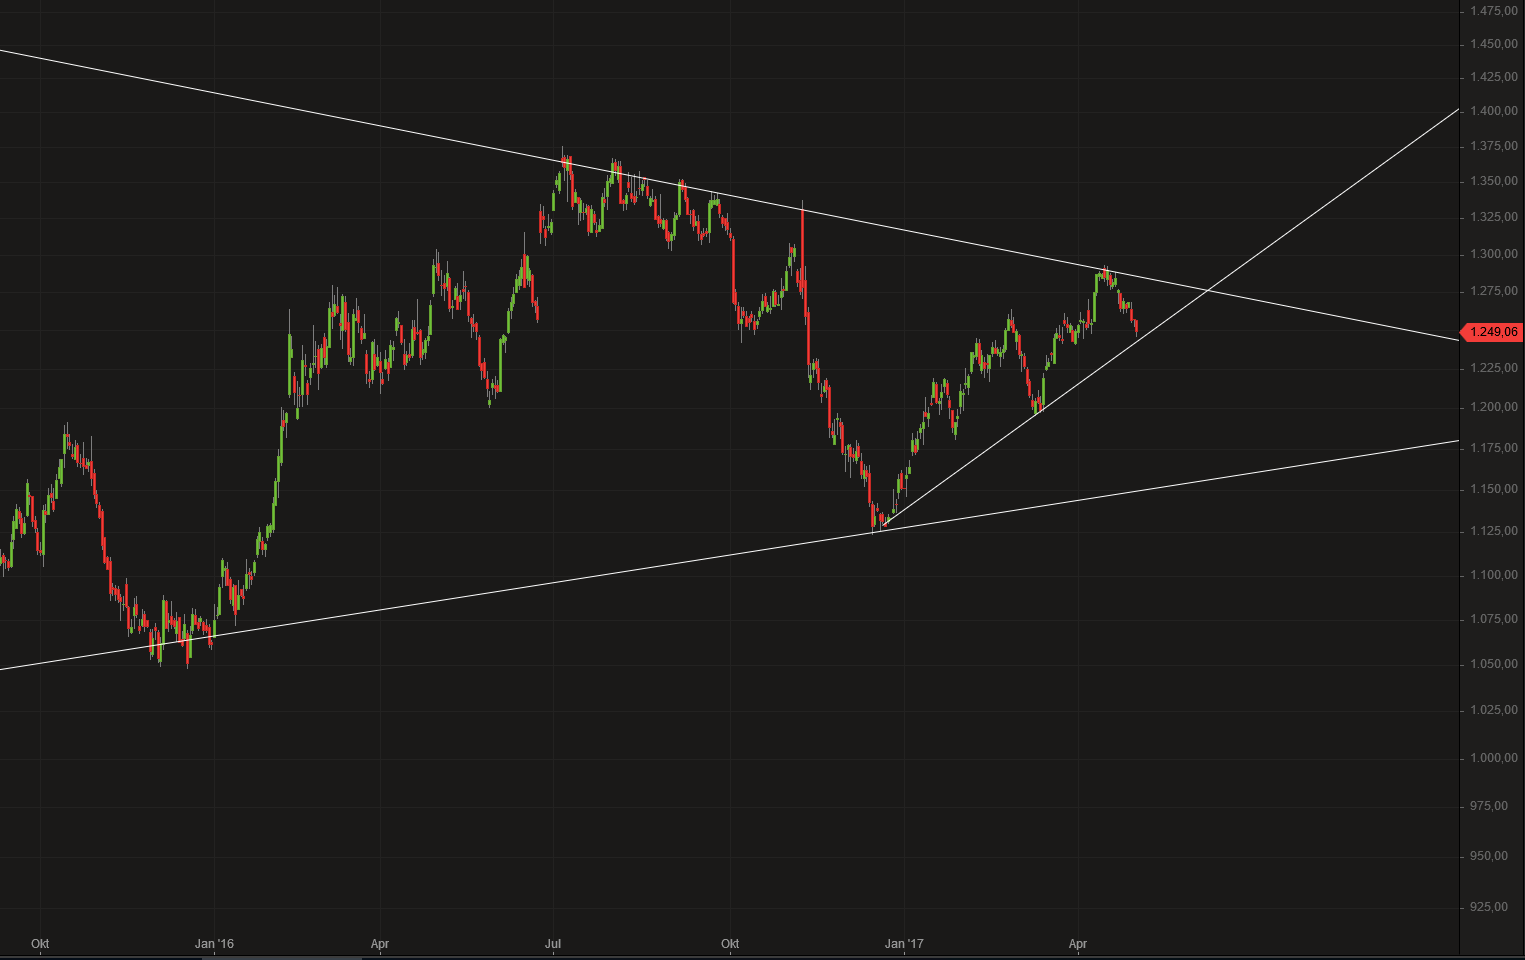Select the 1.225,00 price level label

[x=1494, y=368]
